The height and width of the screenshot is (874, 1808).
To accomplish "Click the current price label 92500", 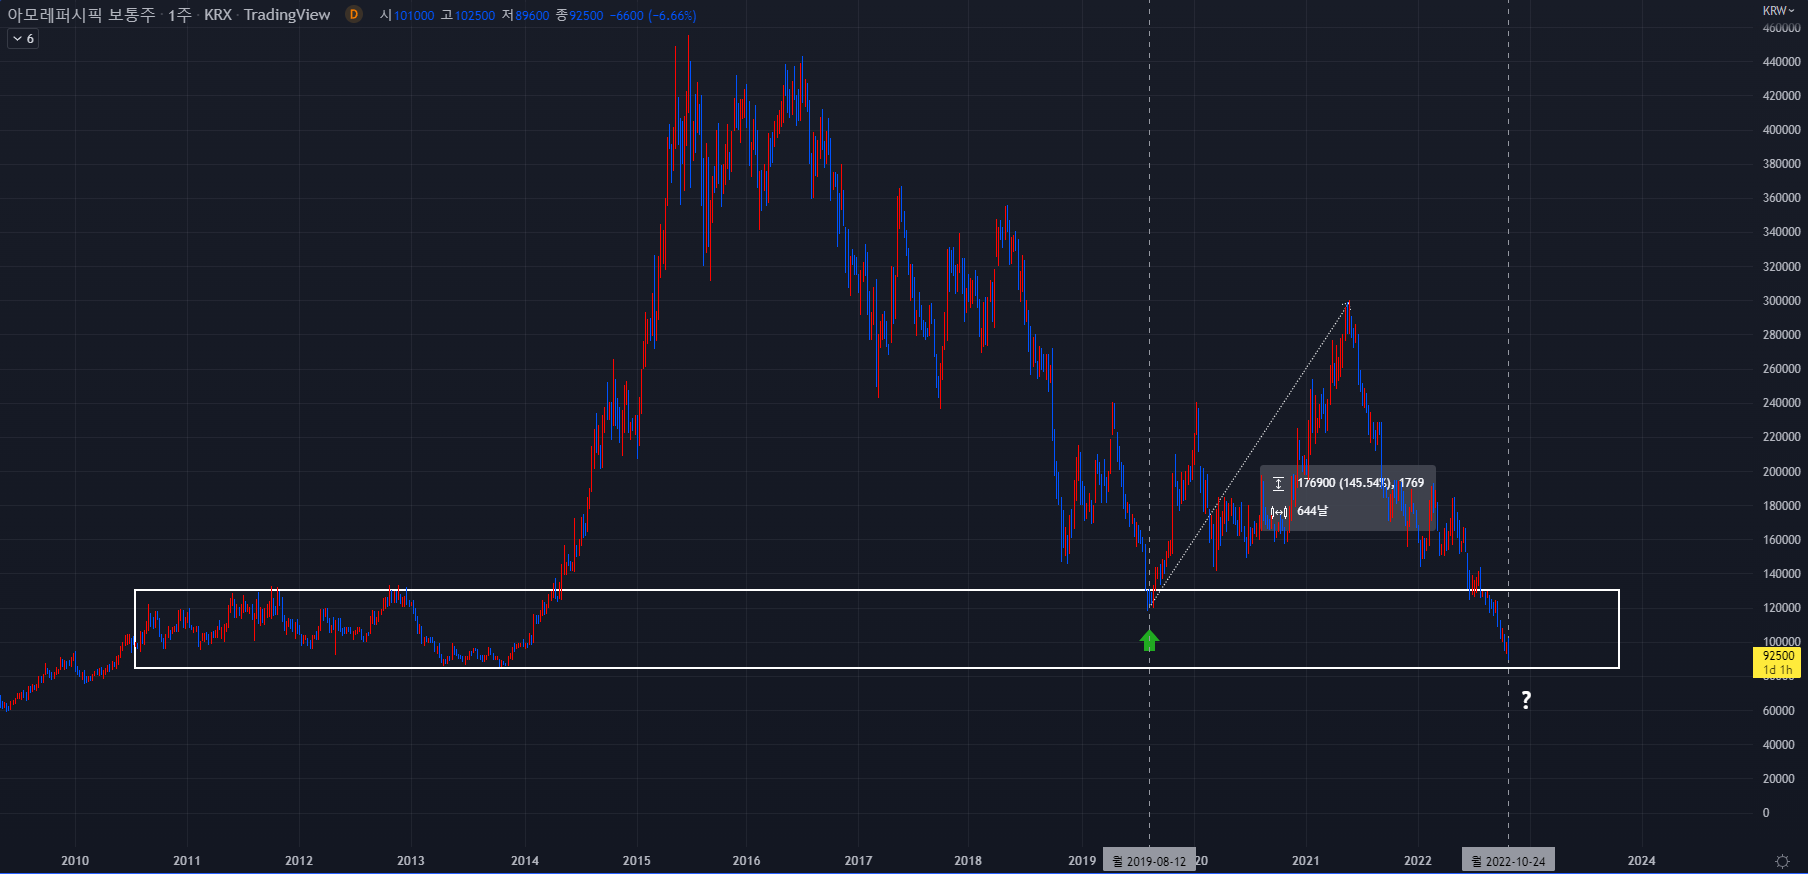I will pyautogui.click(x=1778, y=662).
